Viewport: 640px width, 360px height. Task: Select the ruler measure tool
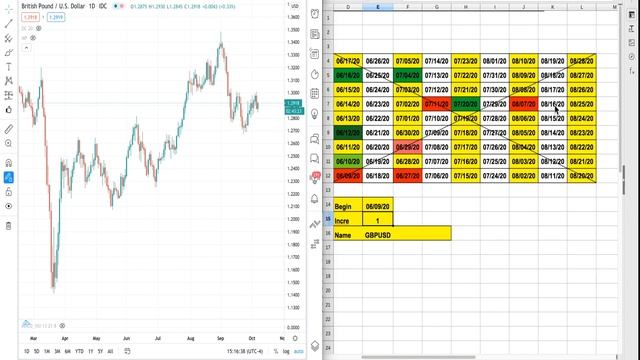(9, 129)
